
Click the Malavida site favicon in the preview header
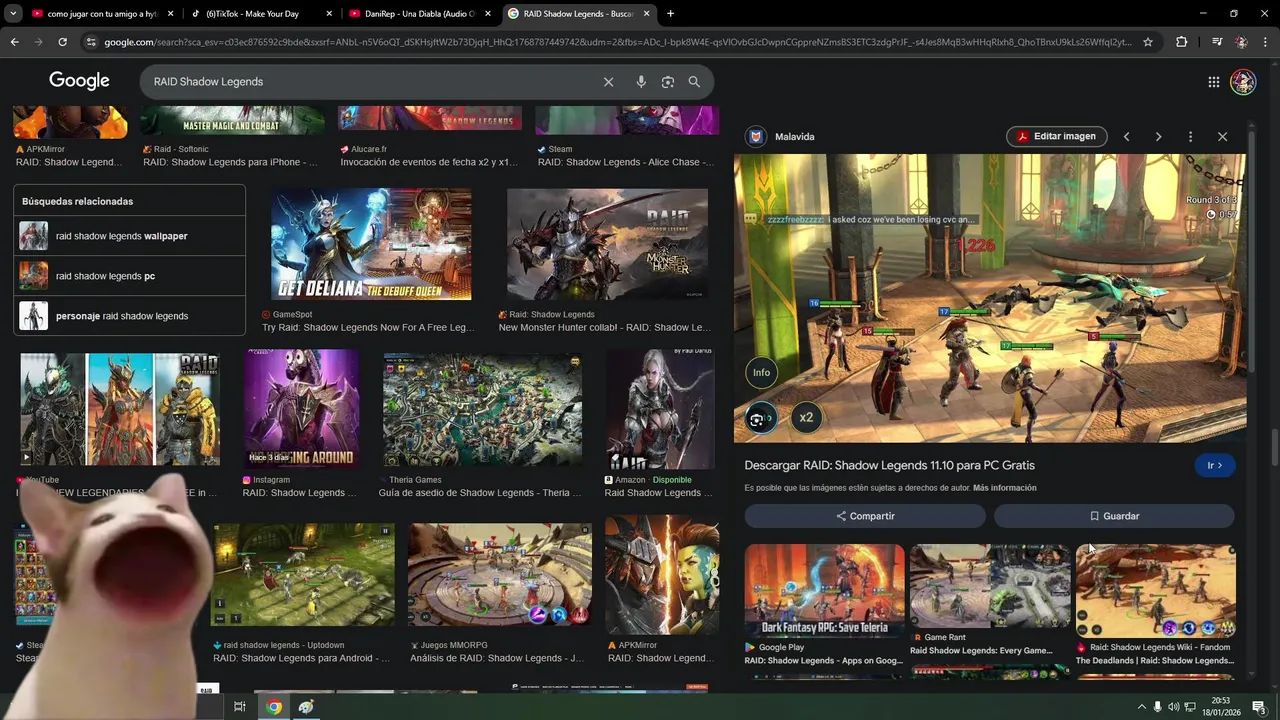coord(756,136)
